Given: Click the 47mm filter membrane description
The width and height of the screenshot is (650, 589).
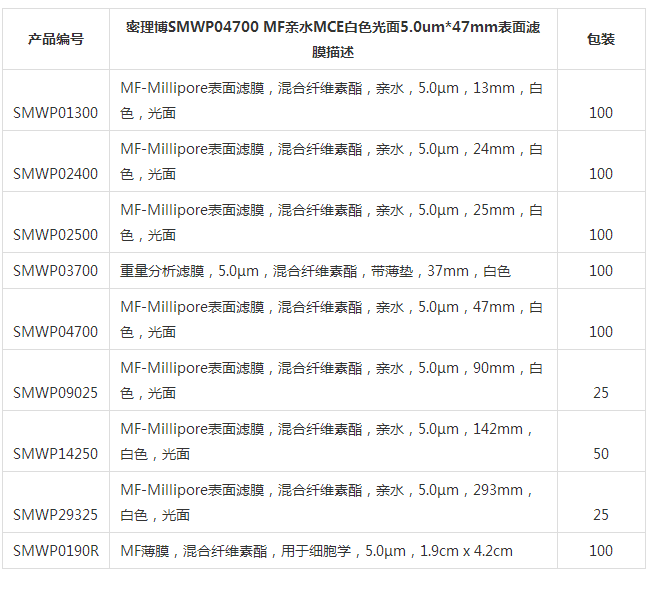Looking at the screenshot, I should coord(331,319).
